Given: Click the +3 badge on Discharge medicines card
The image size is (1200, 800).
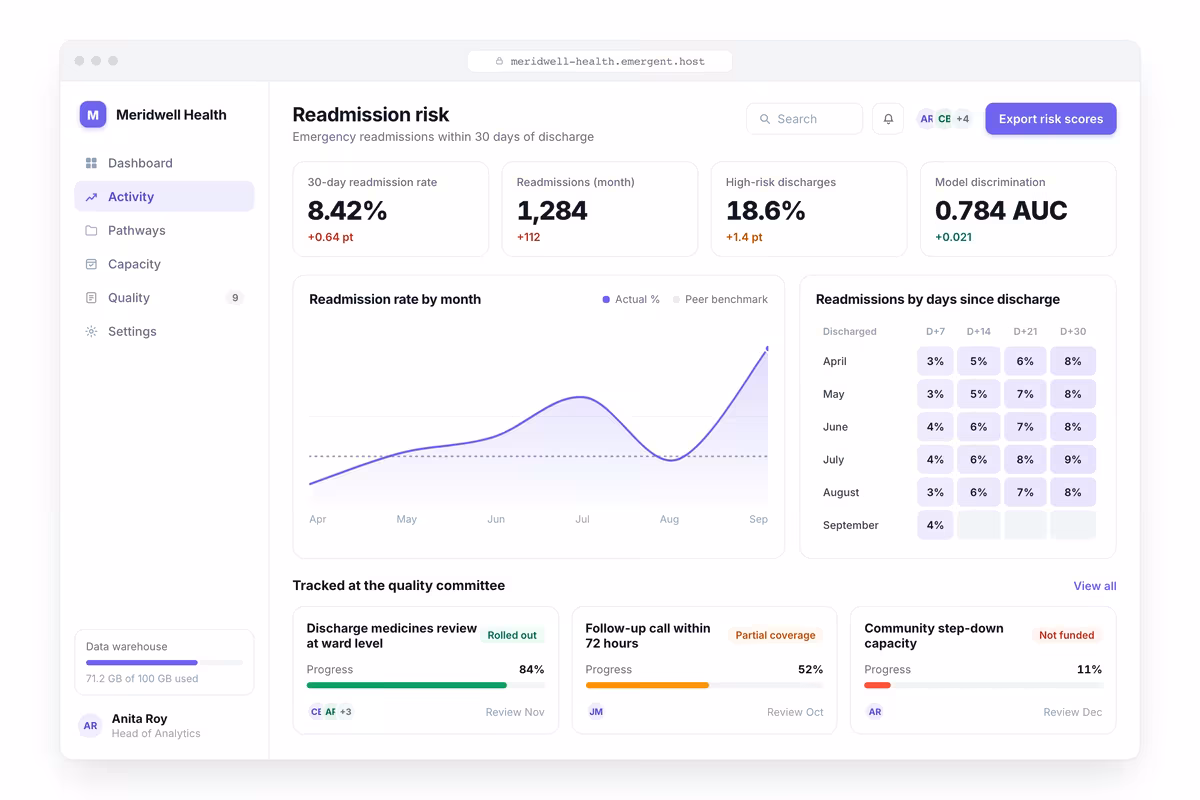Looking at the screenshot, I should coord(346,712).
